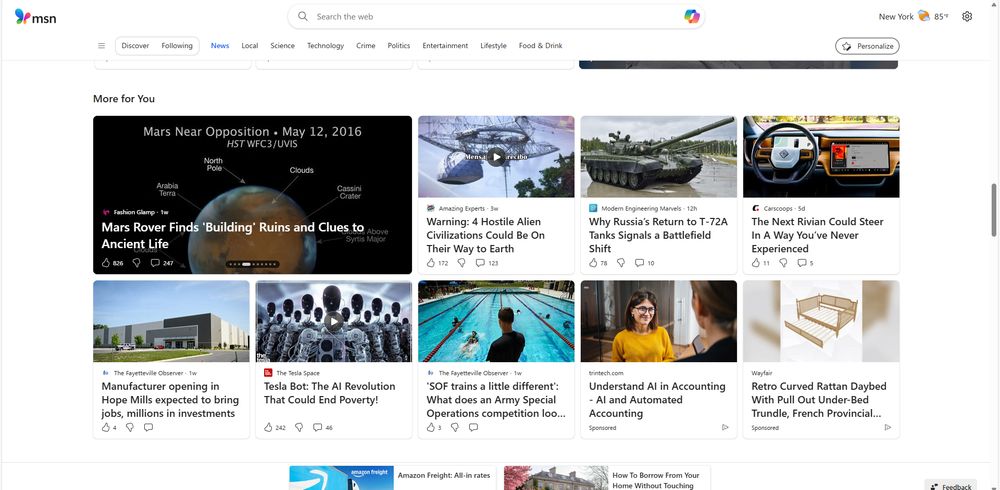The width and height of the screenshot is (1000, 490).
Task: Dislike the Hostile Alien Civilizations article
Action: coord(462,263)
